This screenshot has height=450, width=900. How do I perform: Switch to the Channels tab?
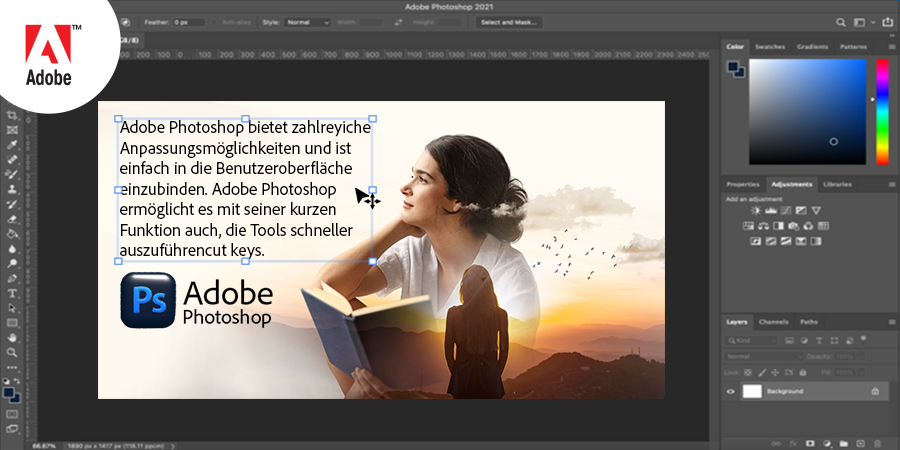click(773, 321)
